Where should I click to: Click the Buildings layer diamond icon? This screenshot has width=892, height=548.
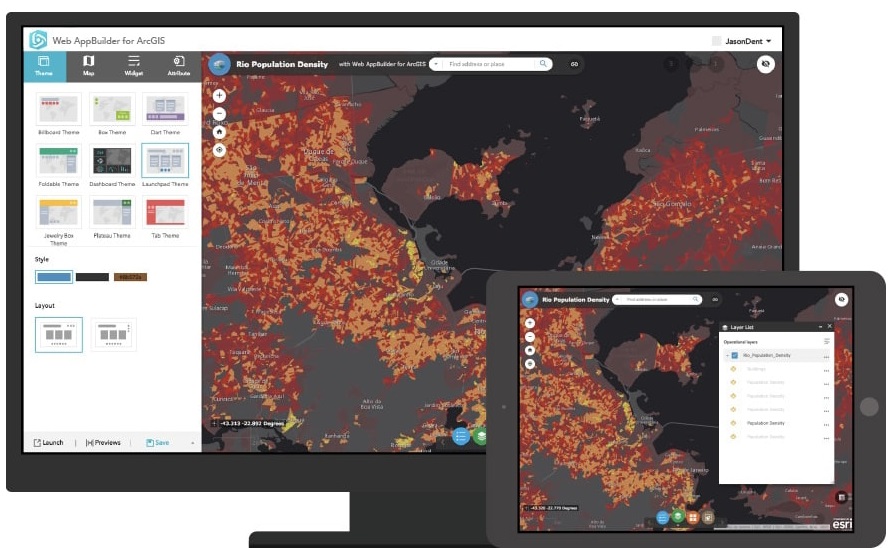coord(733,369)
